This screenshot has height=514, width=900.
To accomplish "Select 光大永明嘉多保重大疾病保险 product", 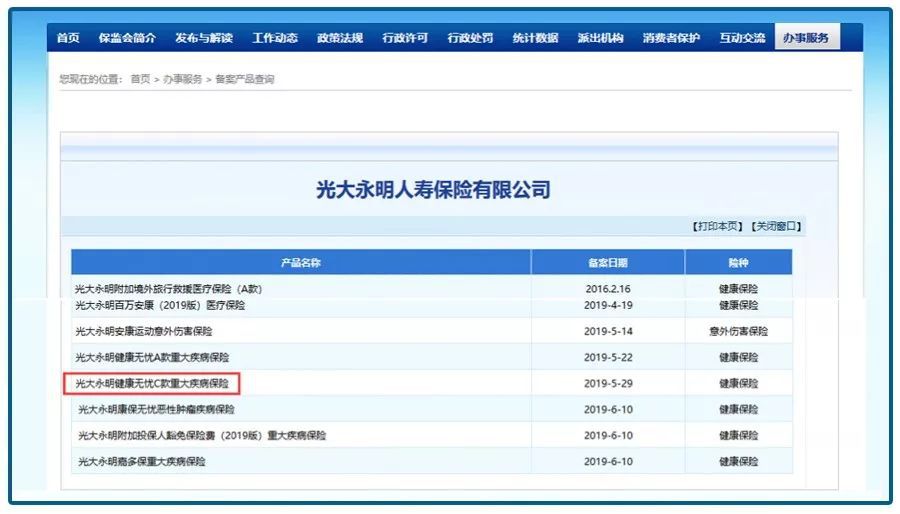I will [142, 462].
